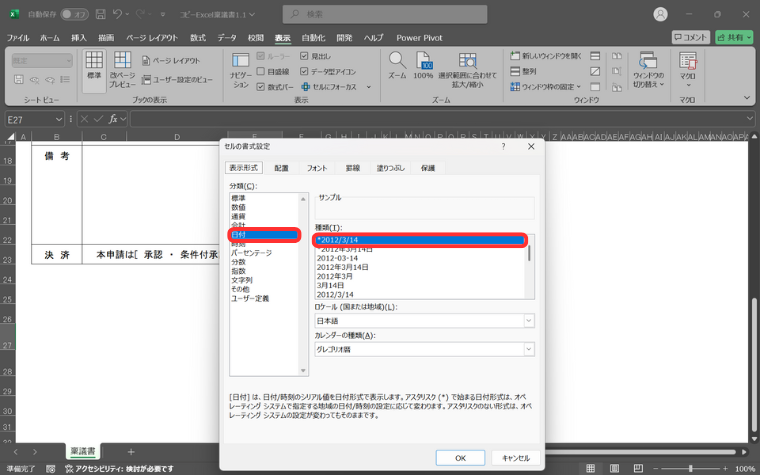
Task: Open the ロケール locale dropdown (日本語)
Action: (424, 321)
